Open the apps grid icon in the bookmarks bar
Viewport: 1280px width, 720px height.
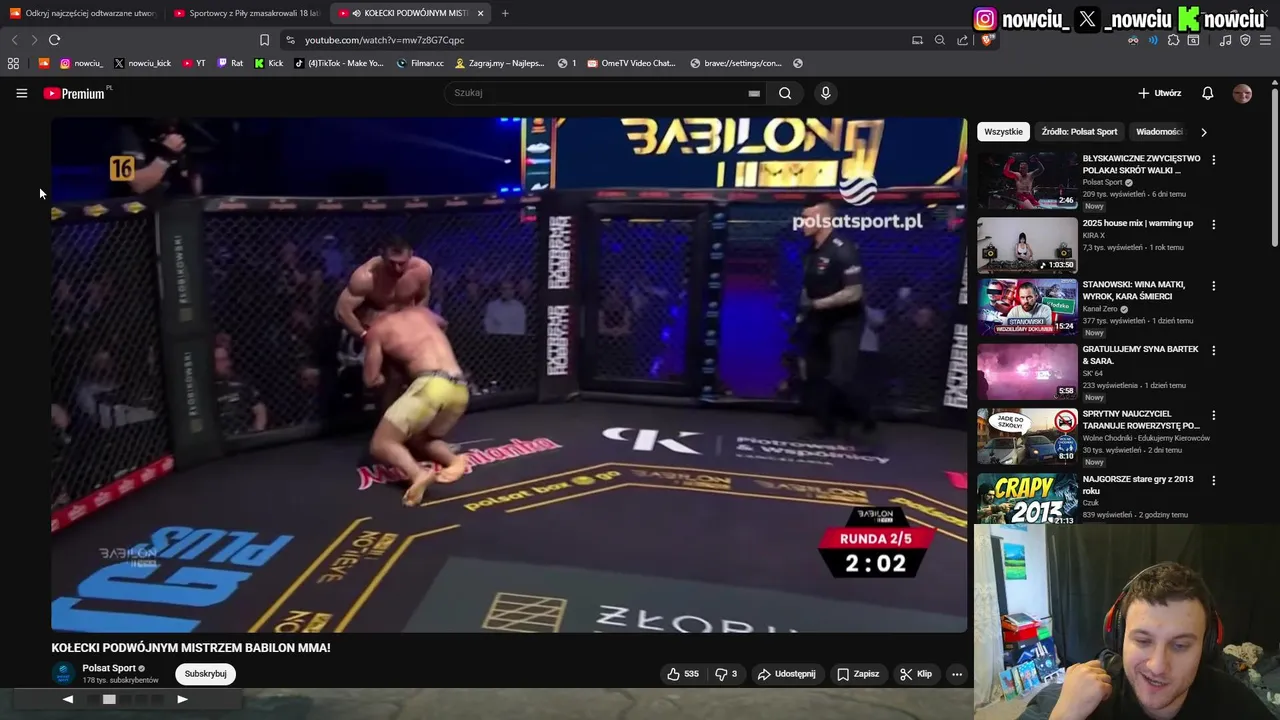click(13, 63)
